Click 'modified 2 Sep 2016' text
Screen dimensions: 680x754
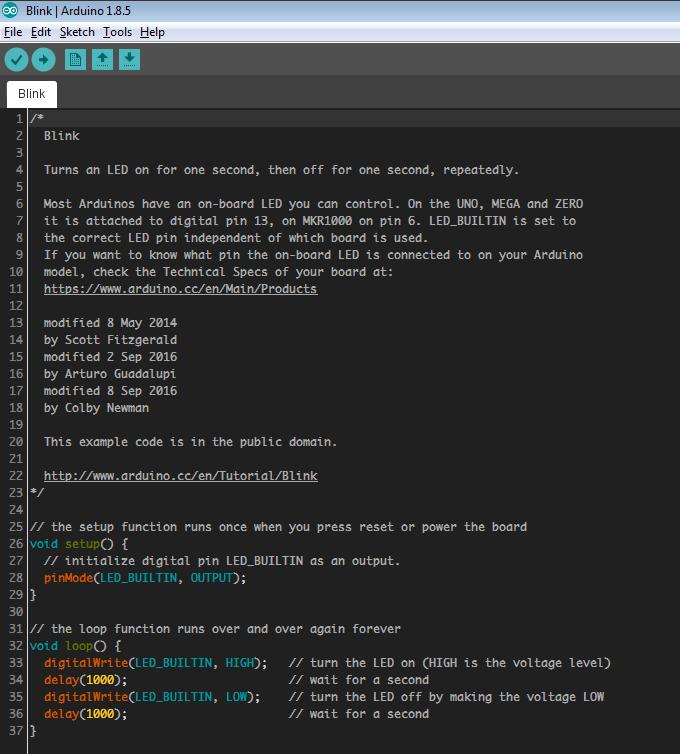[110, 357]
